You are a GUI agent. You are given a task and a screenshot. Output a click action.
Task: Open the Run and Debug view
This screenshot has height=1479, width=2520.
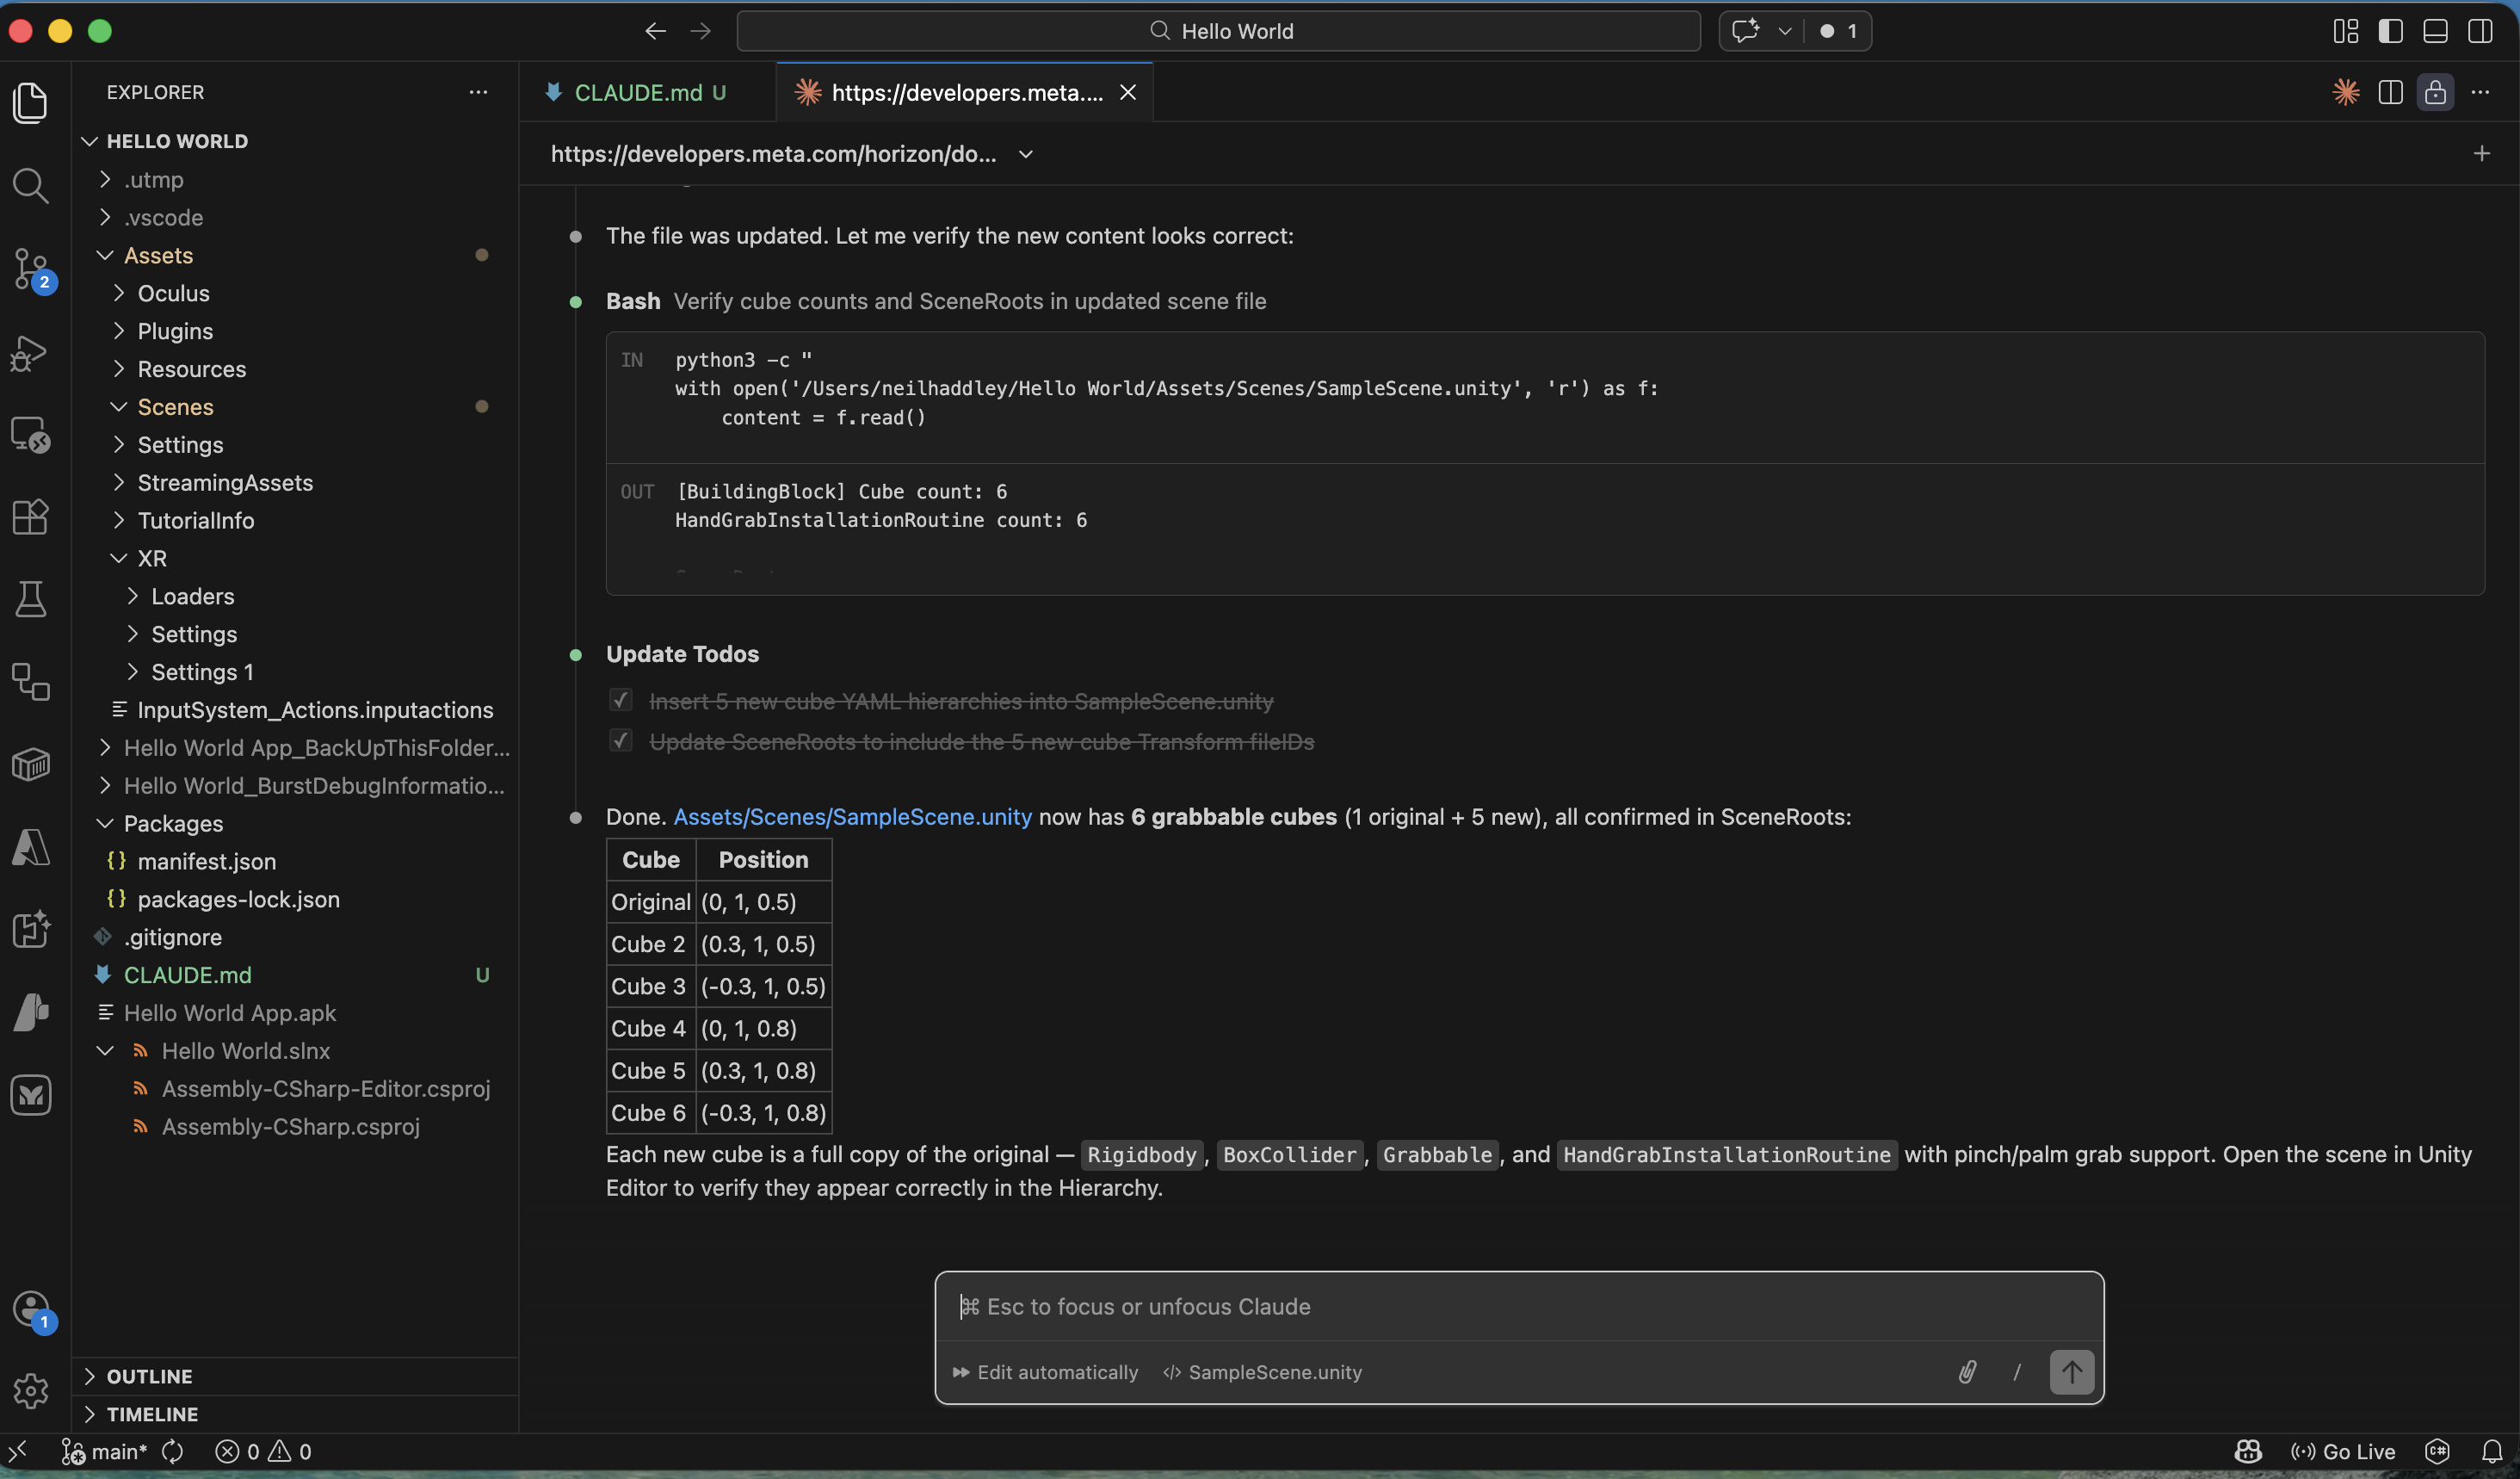30,353
